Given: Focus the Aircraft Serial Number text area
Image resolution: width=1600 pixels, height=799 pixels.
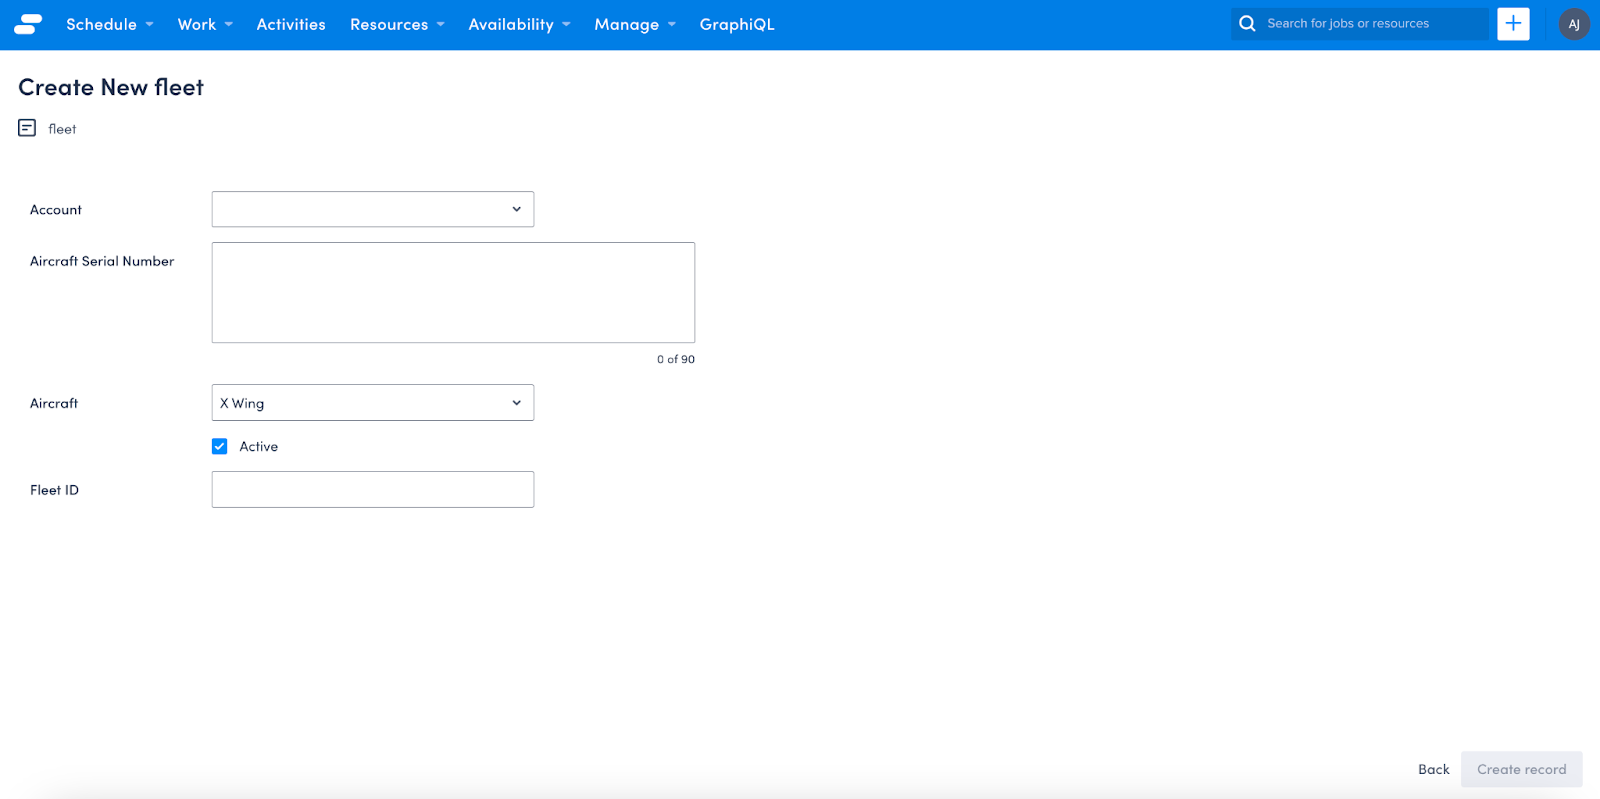Looking at the screenshot, I should [x=453, y=293].
